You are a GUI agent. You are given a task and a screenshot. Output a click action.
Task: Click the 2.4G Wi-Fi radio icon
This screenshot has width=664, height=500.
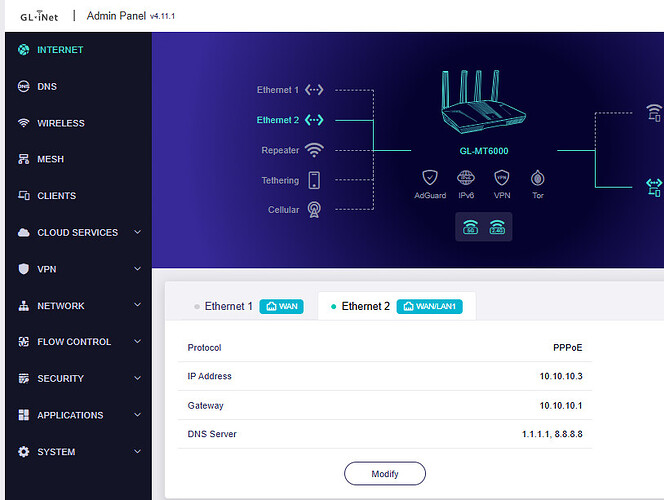click(497, 227)
